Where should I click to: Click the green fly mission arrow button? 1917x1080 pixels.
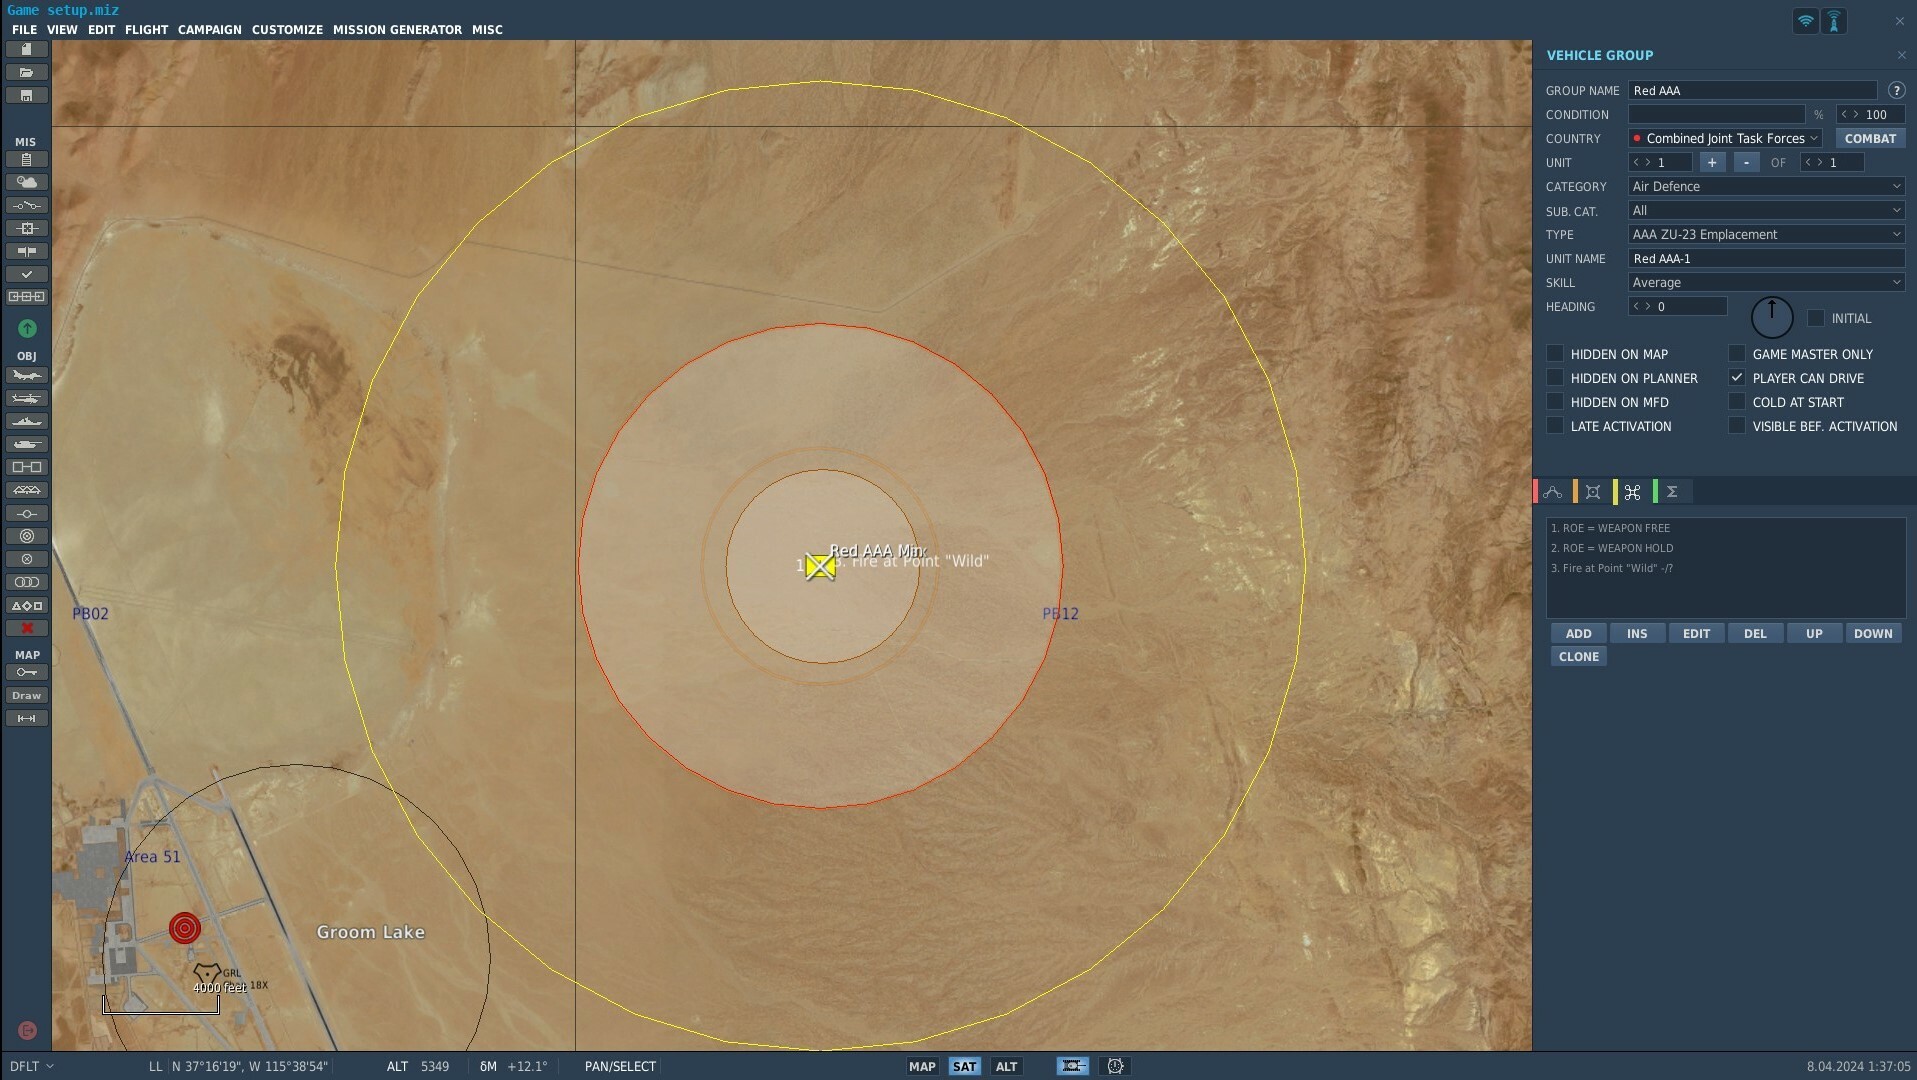point(27,328)
